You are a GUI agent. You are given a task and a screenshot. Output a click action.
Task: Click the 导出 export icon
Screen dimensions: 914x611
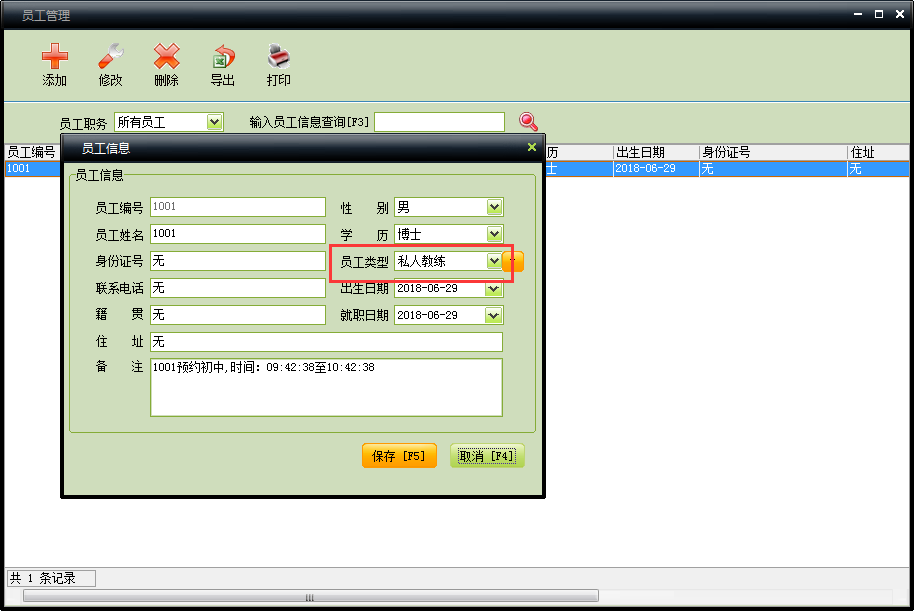pyautogui.click(x=222, y=57)
